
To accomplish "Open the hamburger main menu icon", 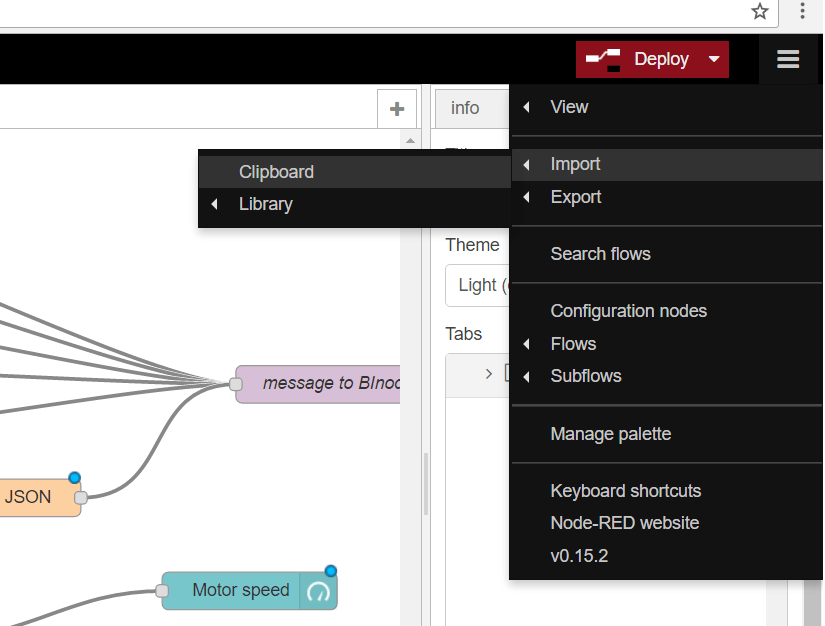I will click(788, 59).
